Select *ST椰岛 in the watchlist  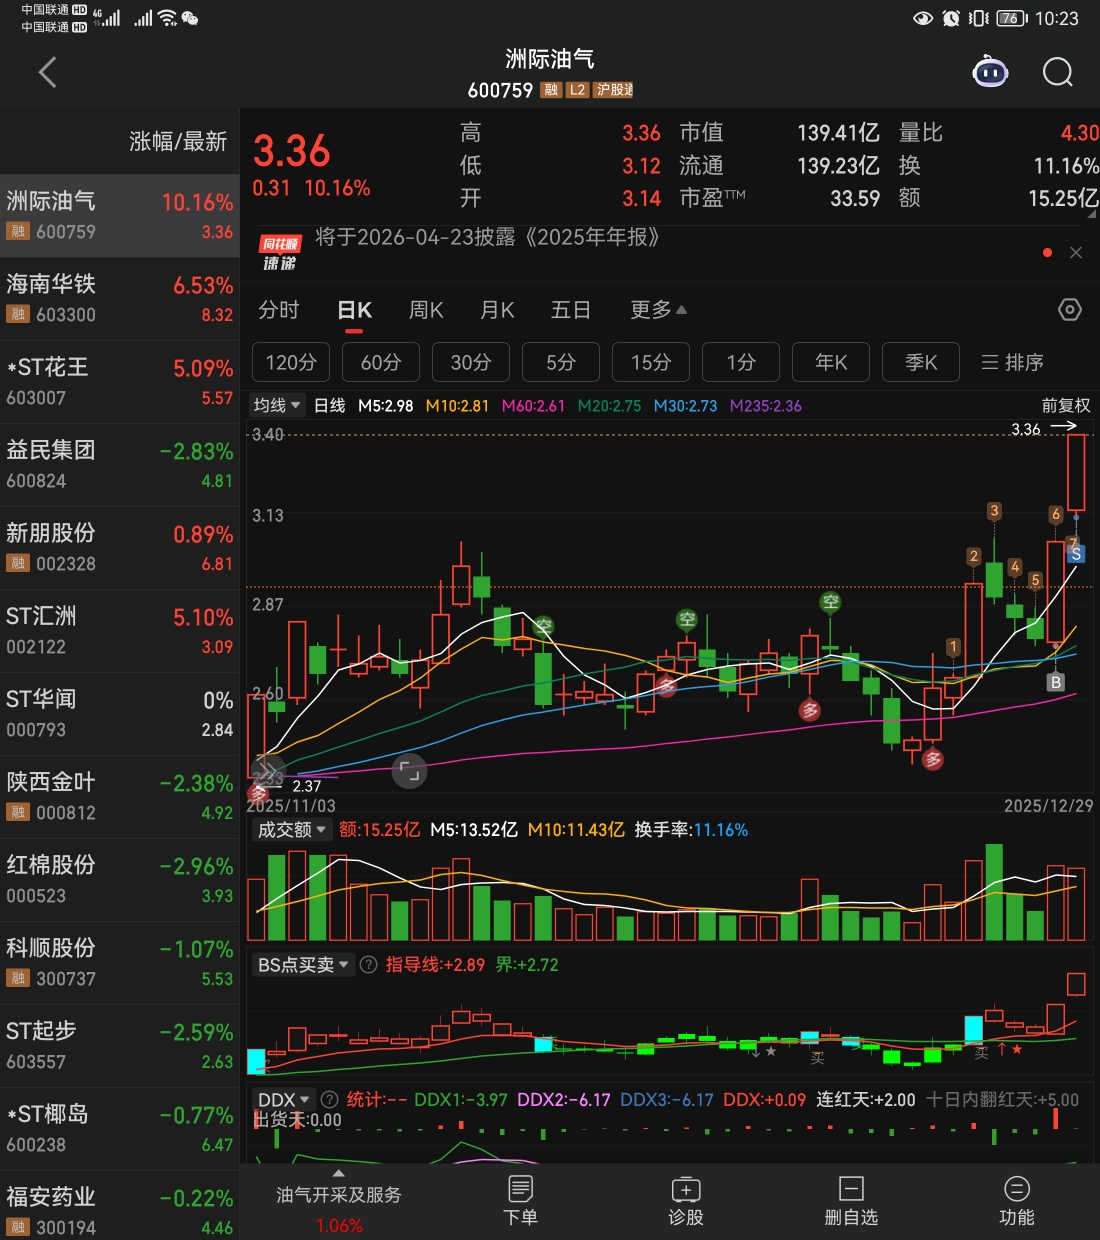click(x=120, y=1129)
